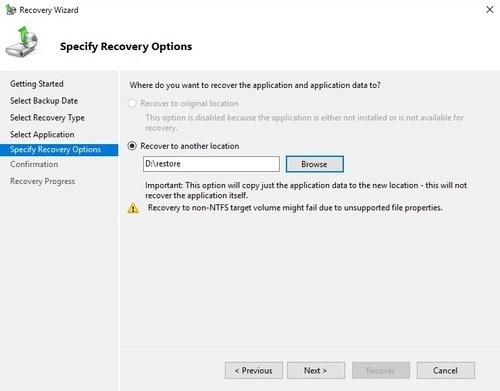Open the Select Recovery Type step

47,118
